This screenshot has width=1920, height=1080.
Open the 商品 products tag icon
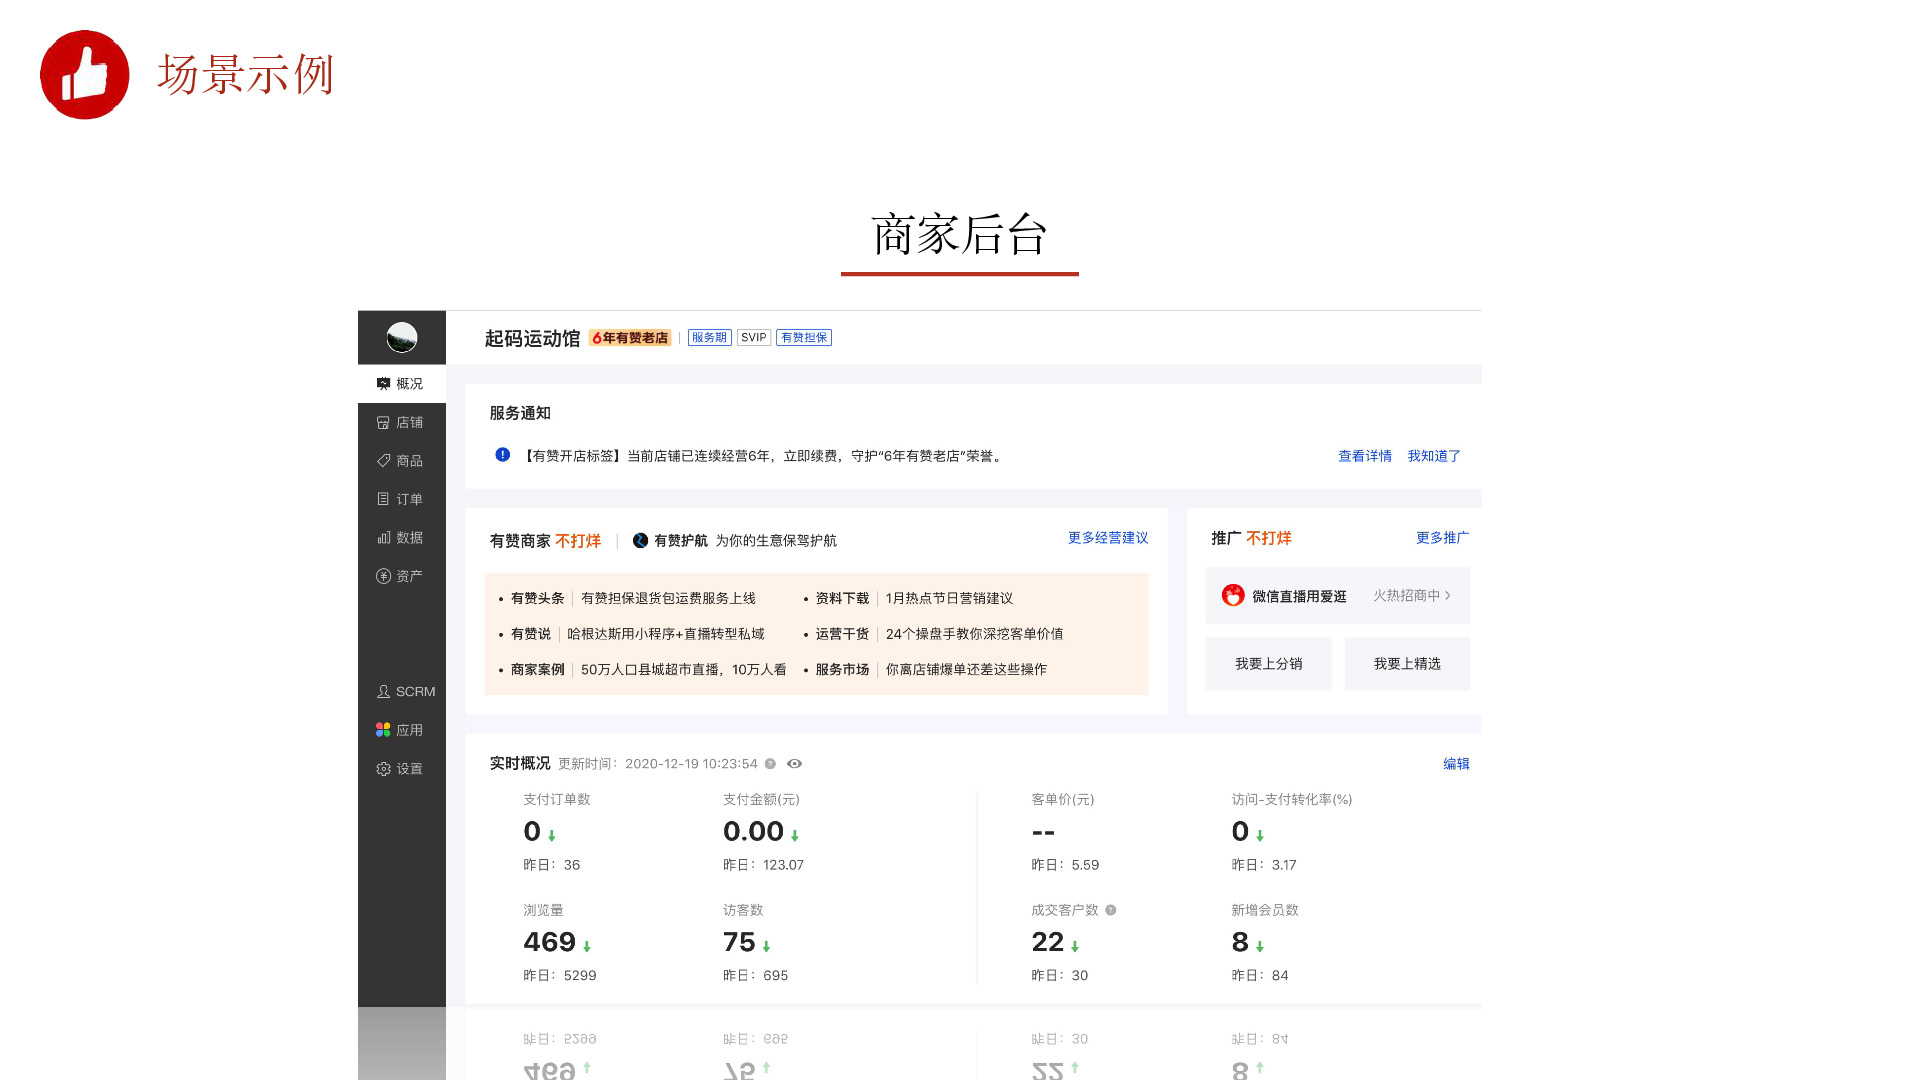pyautogui.click(x=383, y=461)
